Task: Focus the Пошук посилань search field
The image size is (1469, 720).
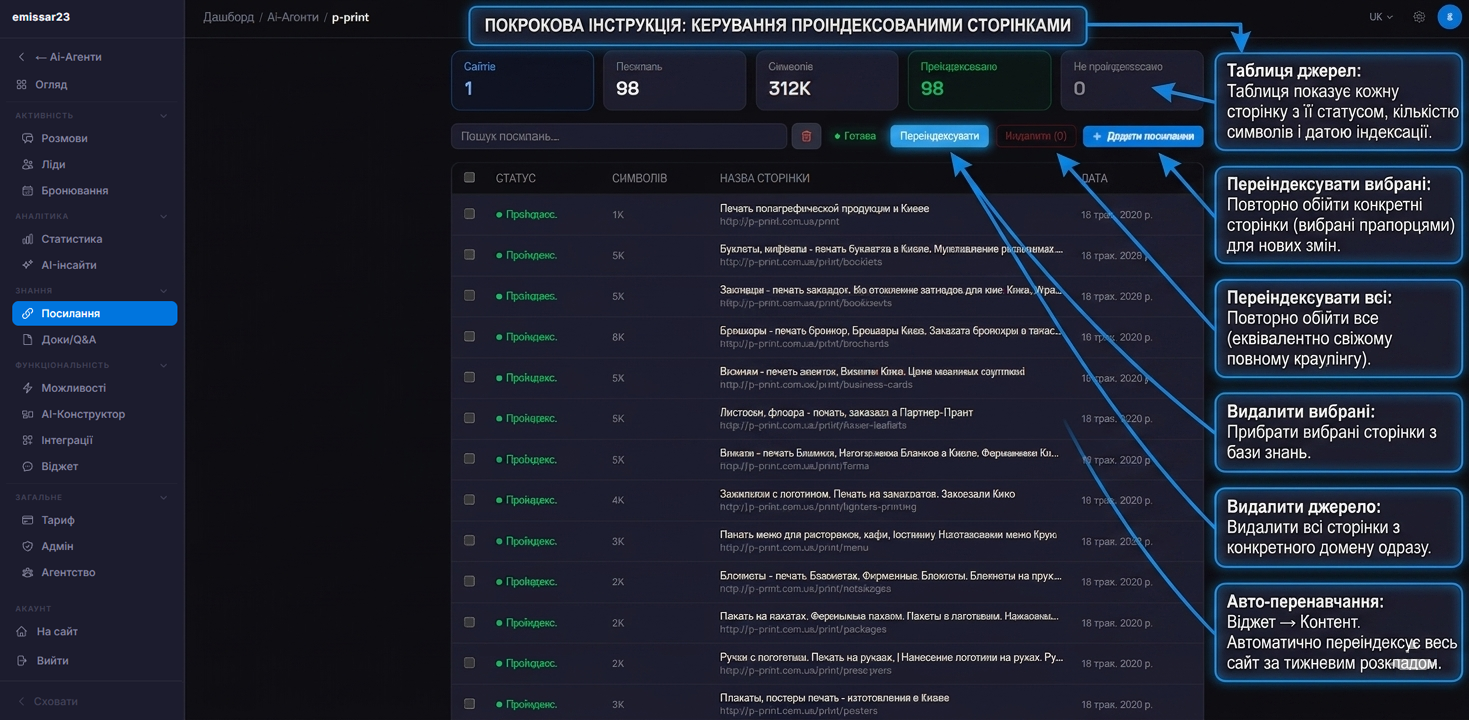Action: coord(619,136)
